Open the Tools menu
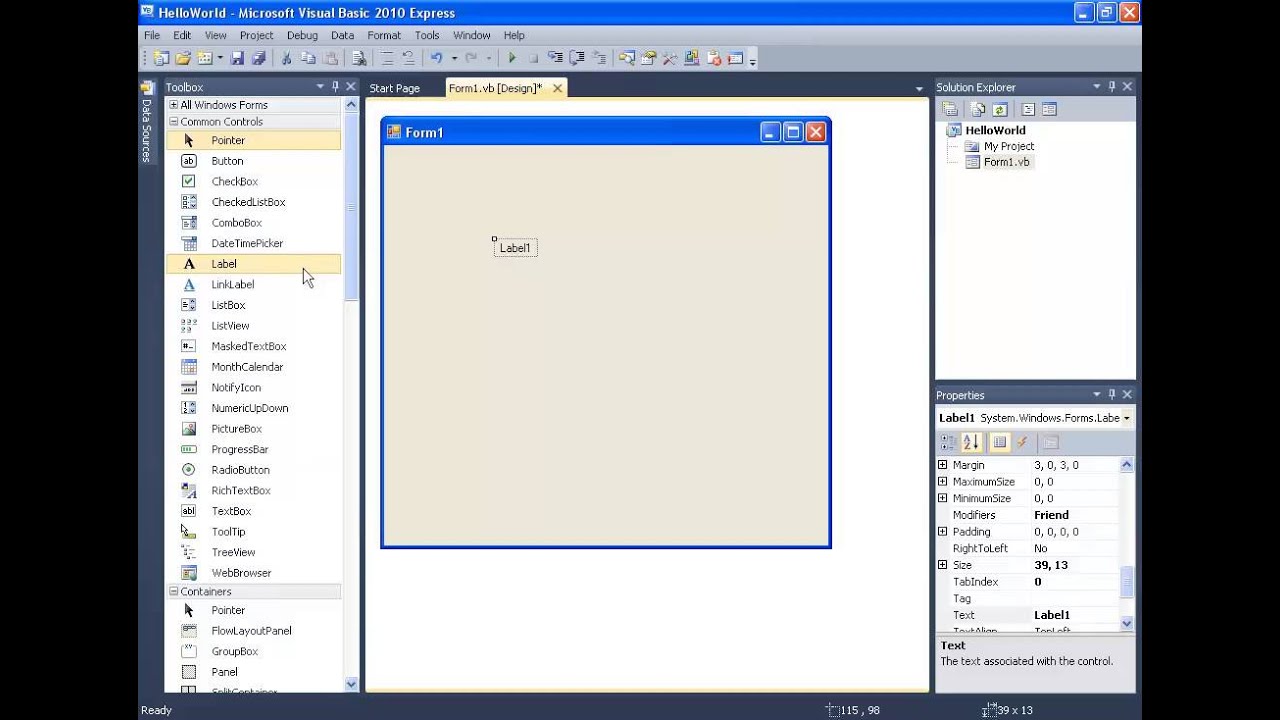The height and width of the screenshot is (720, 1280). [x=427, y=35]
